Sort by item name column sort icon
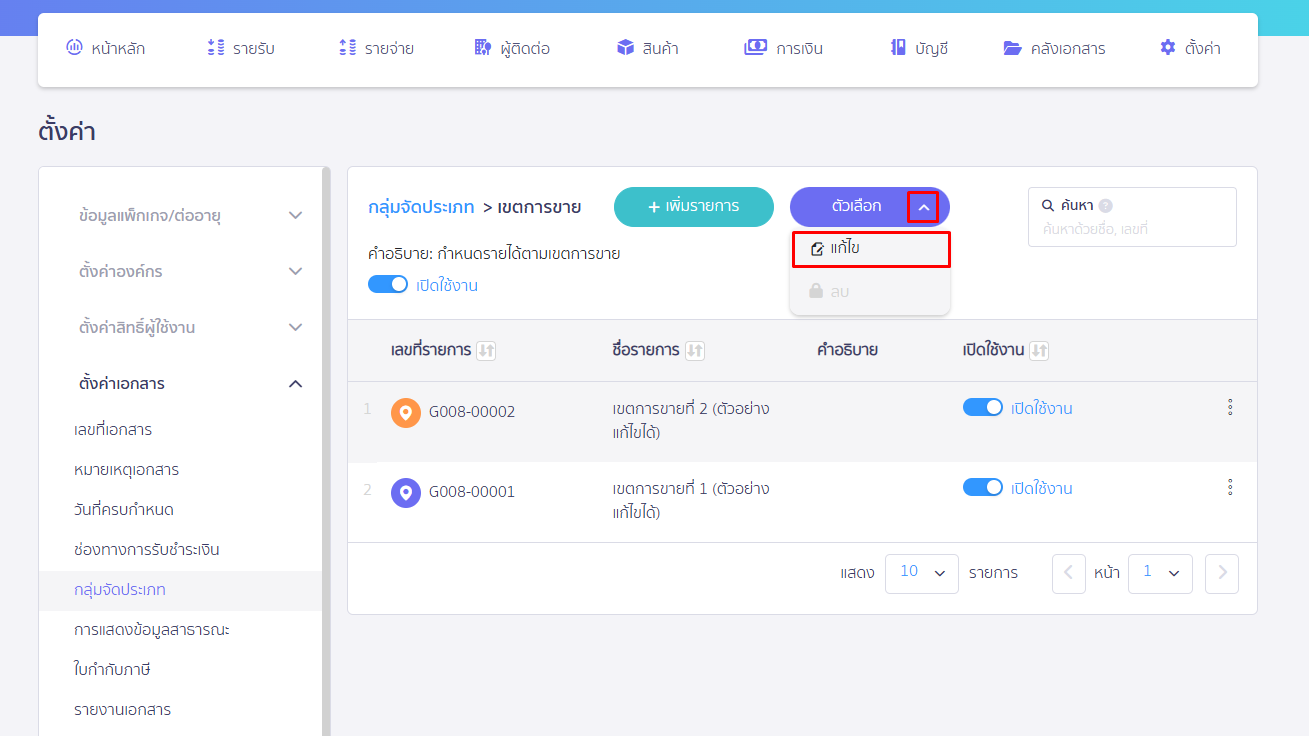Viewport: 1309px width, 736px height. pos(695,350)
